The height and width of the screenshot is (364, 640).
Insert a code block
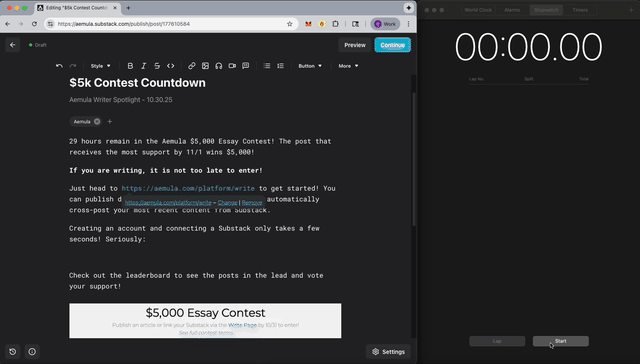(x=171, y=66)
